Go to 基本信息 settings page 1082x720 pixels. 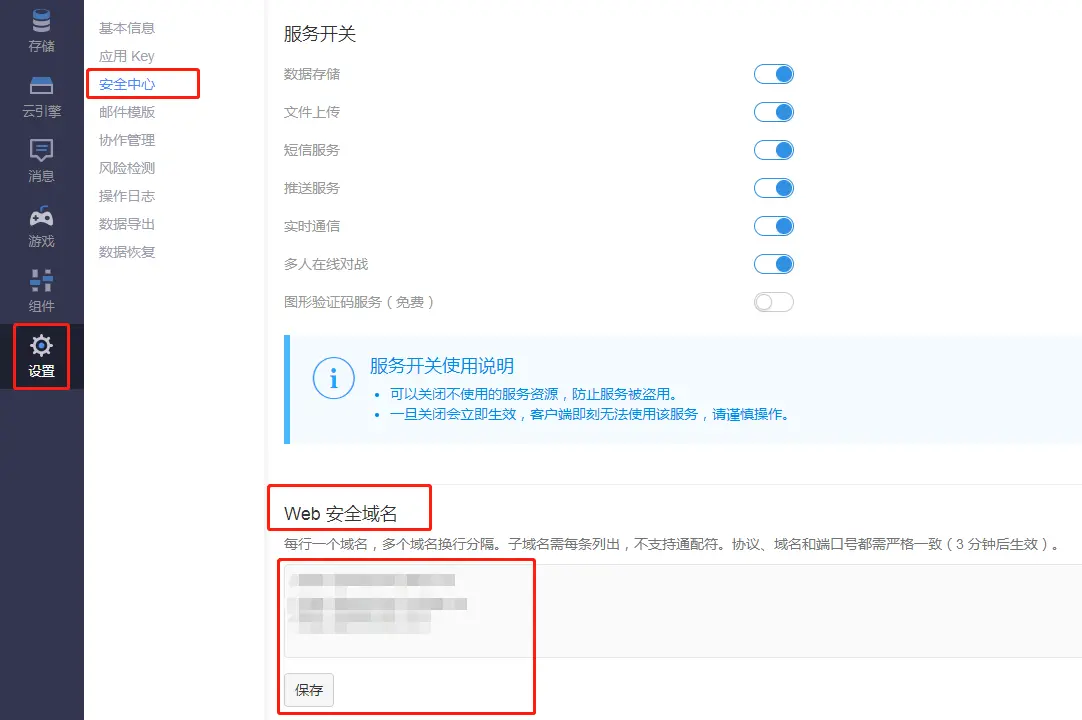[127, 28]
